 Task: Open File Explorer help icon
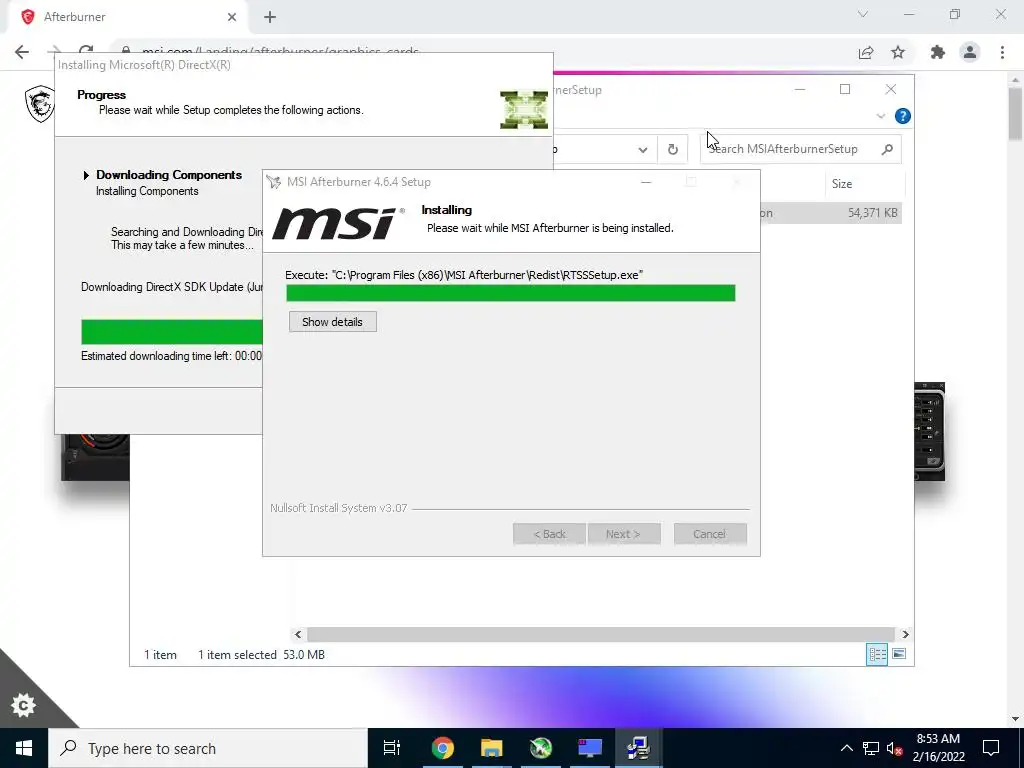click(903, 116)
